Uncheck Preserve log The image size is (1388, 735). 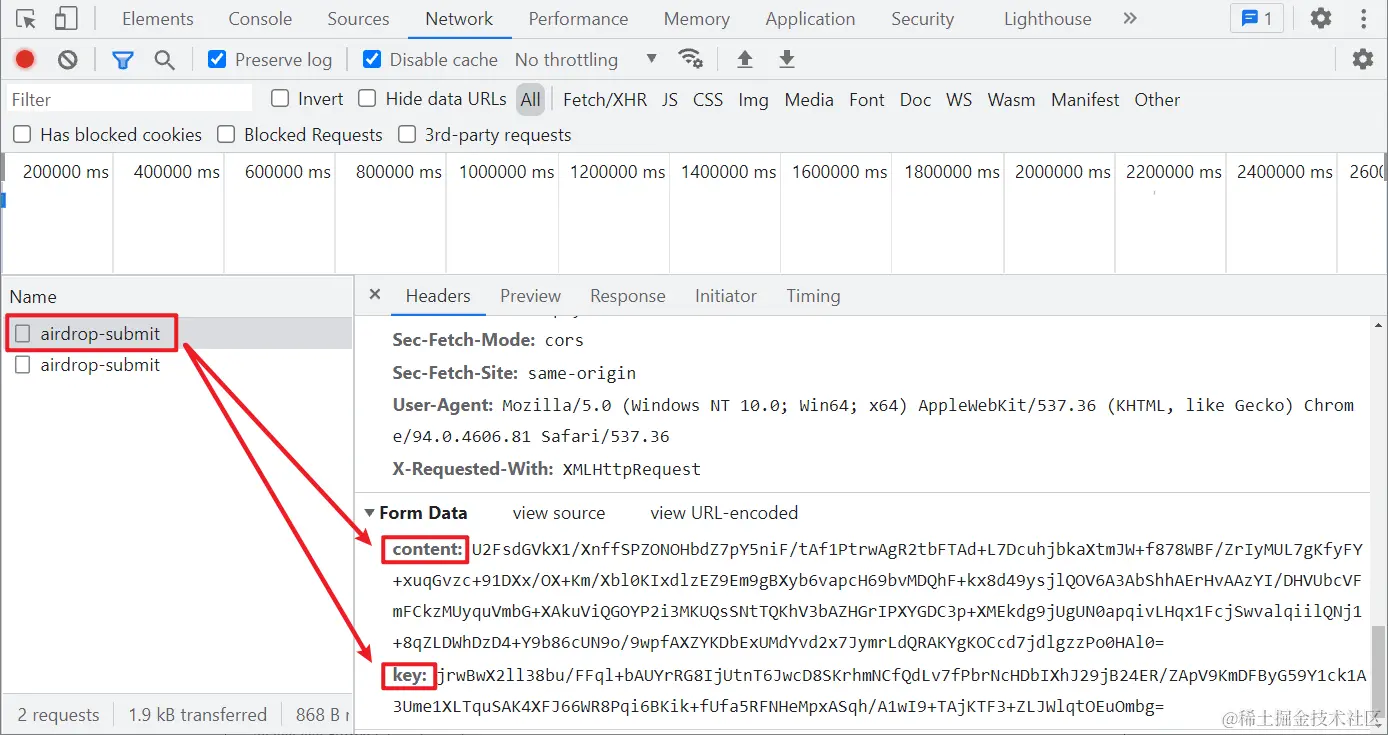[216, 59]
